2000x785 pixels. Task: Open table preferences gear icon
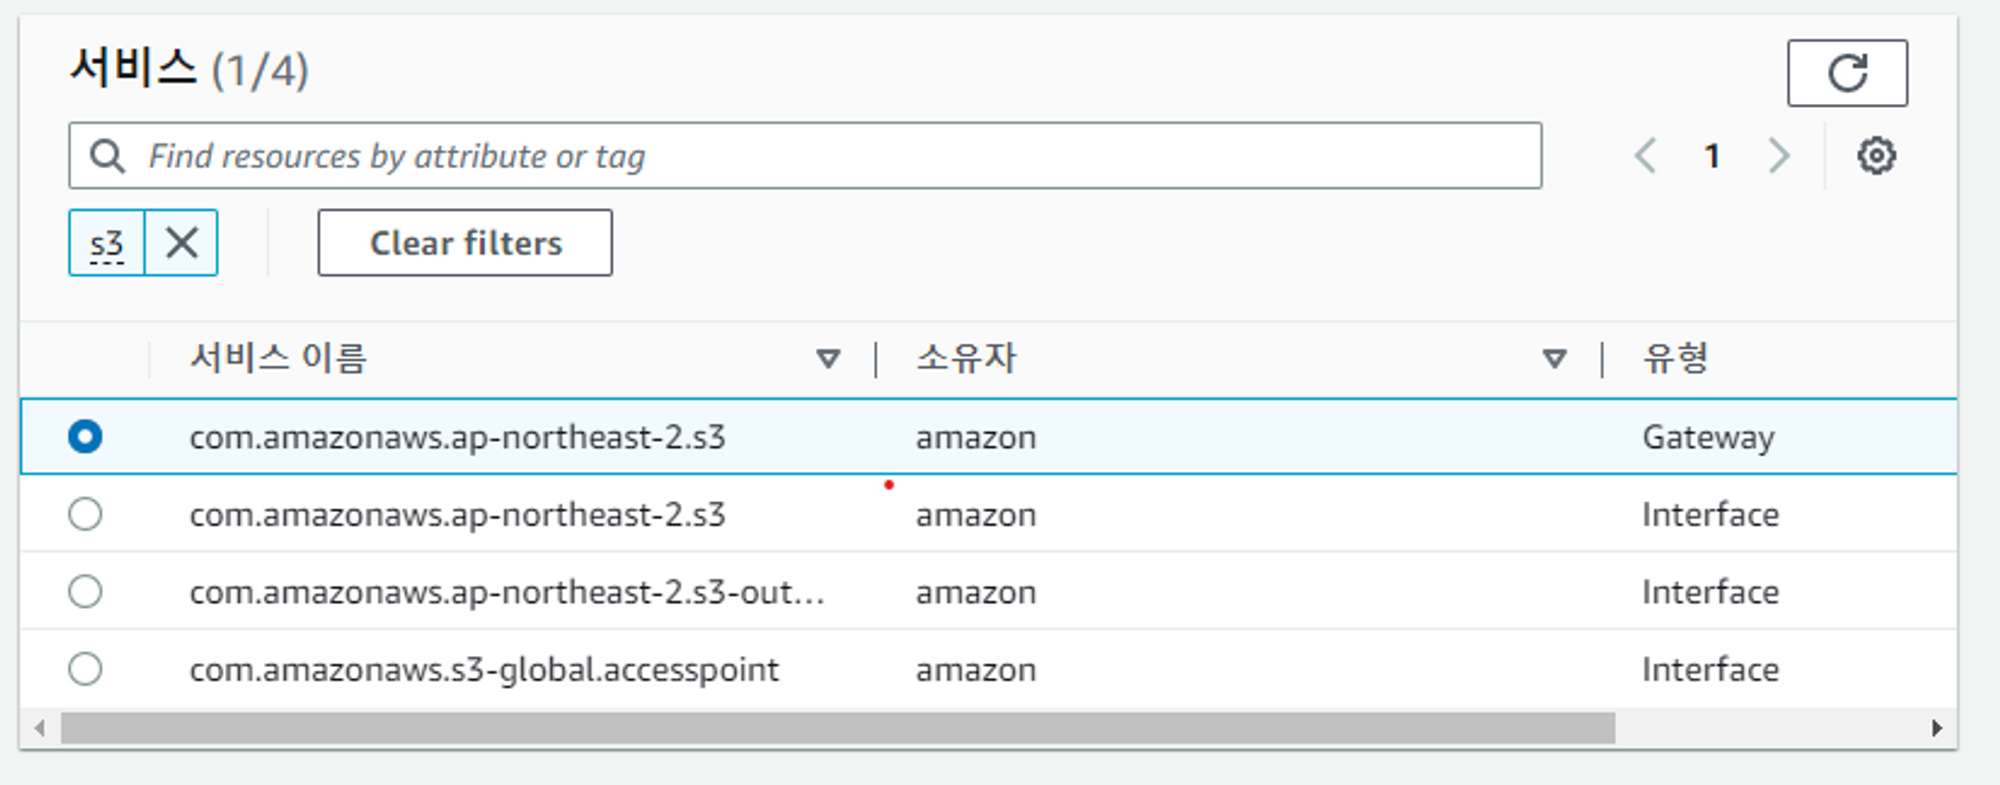(x=1876, y=156)
